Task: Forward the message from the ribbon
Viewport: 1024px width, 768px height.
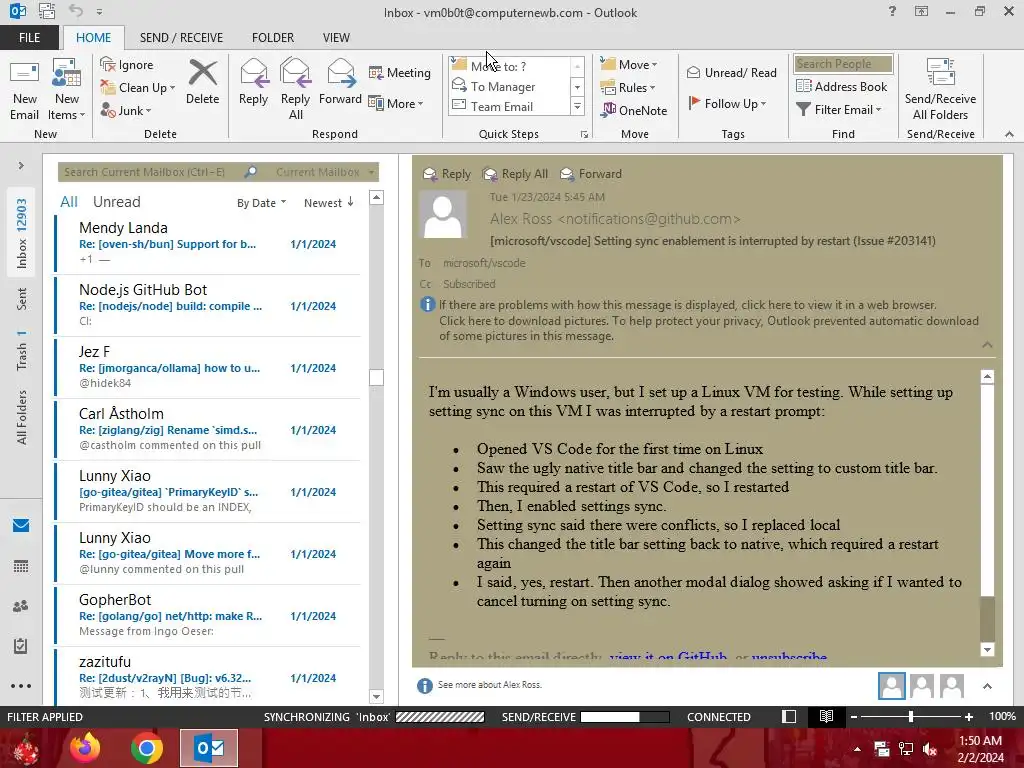Action: [340, 82]
